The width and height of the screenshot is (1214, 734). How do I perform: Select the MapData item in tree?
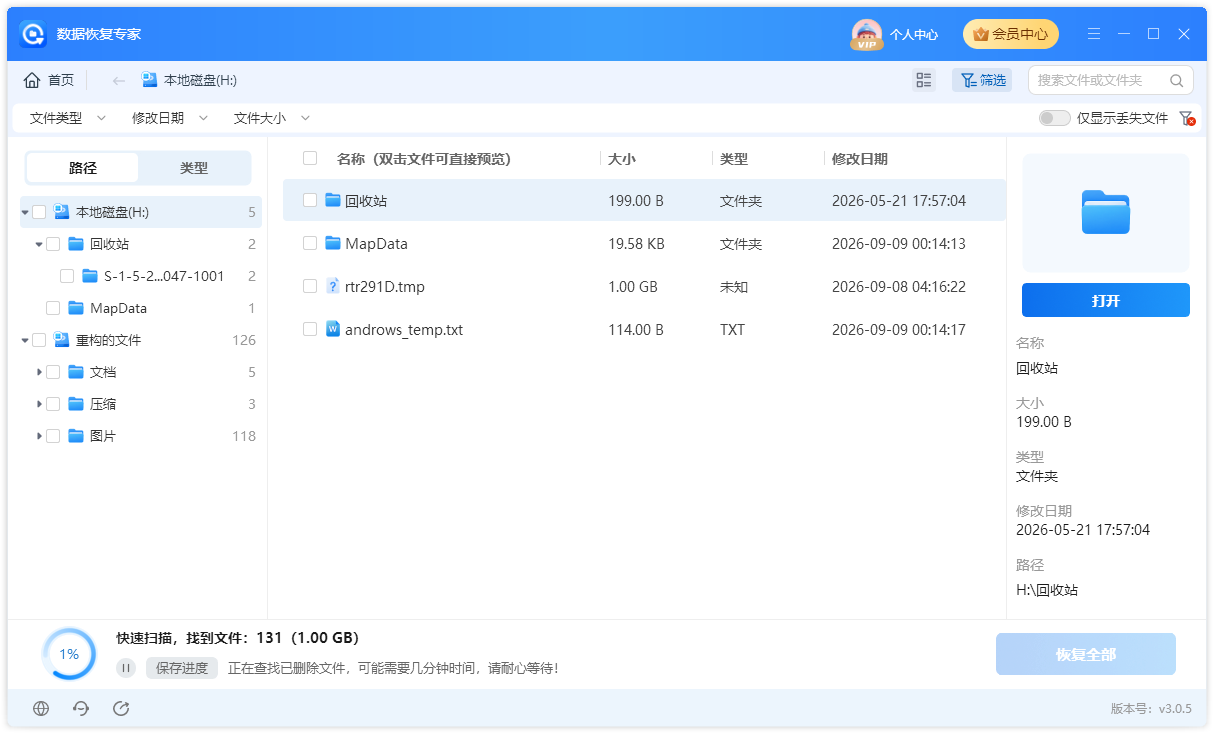point(118,308)
